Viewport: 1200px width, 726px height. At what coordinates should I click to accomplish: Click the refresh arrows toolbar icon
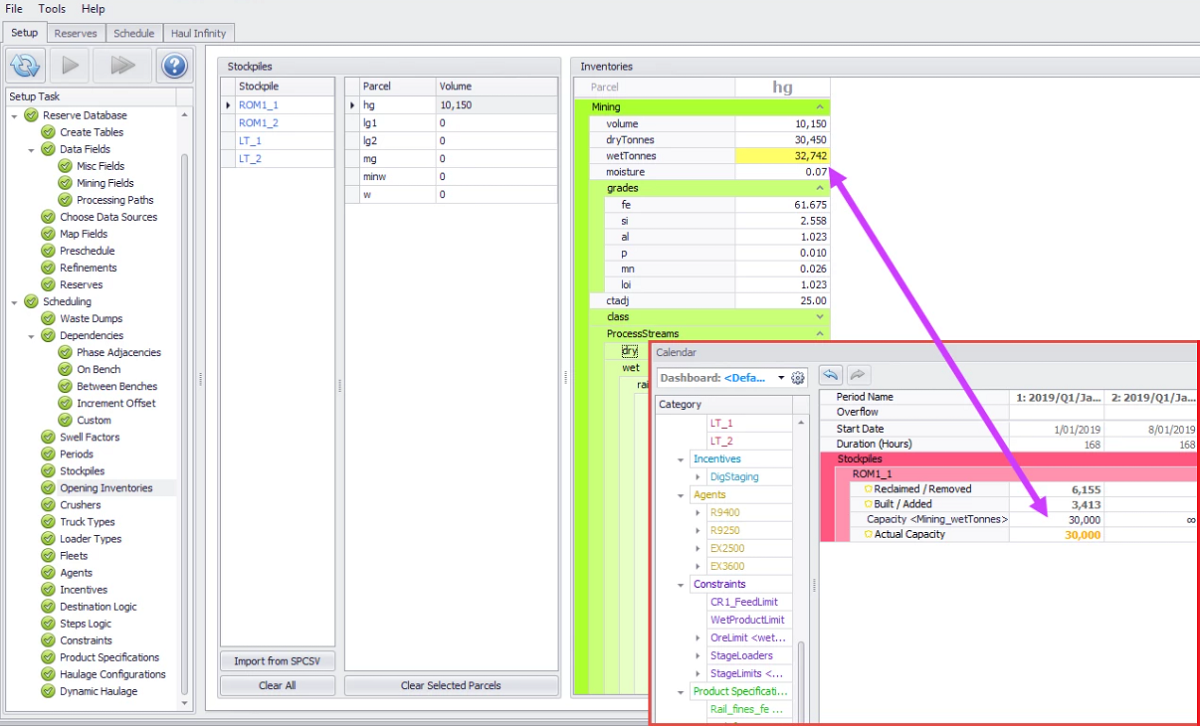[x=25, y=66]
